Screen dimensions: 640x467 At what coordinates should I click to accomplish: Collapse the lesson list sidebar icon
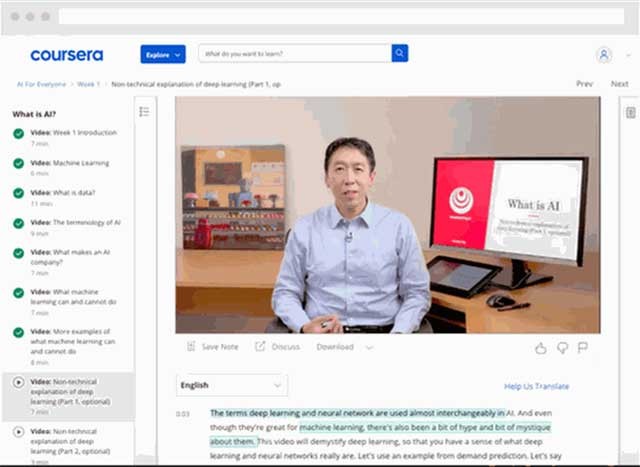point(144,112)
